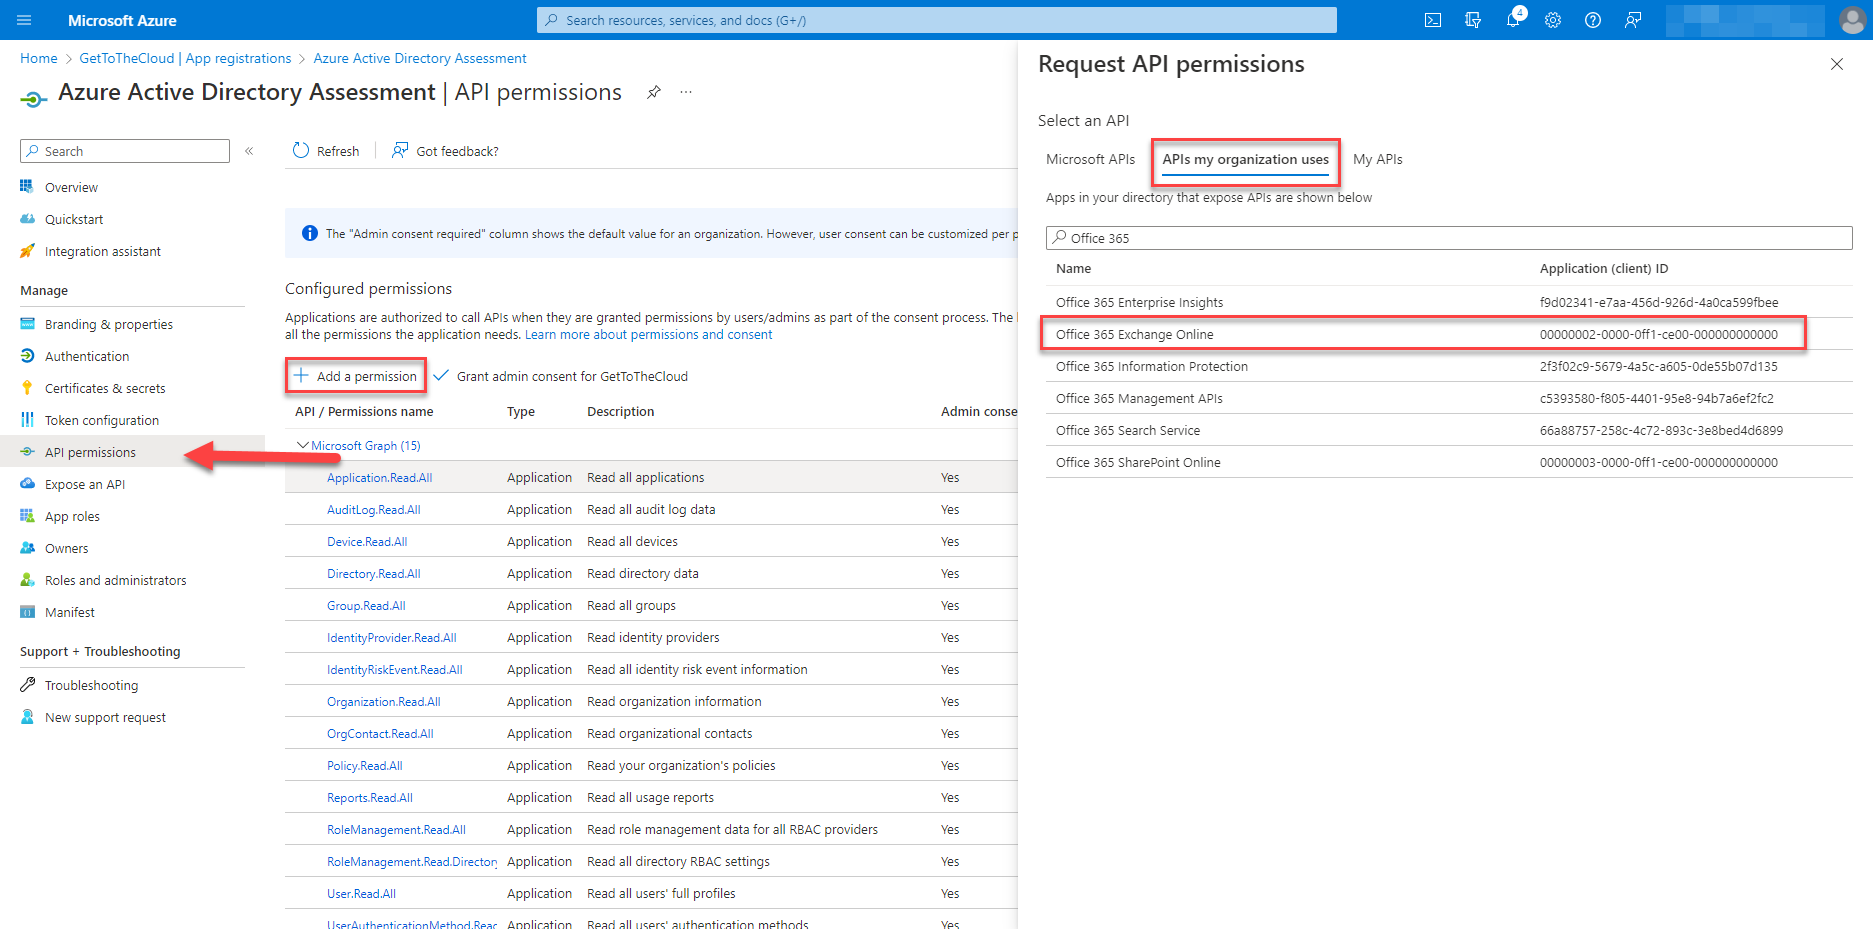Open Azure Cloud Shell from the top bar

pyautogui.click(x=1432, y=20)
